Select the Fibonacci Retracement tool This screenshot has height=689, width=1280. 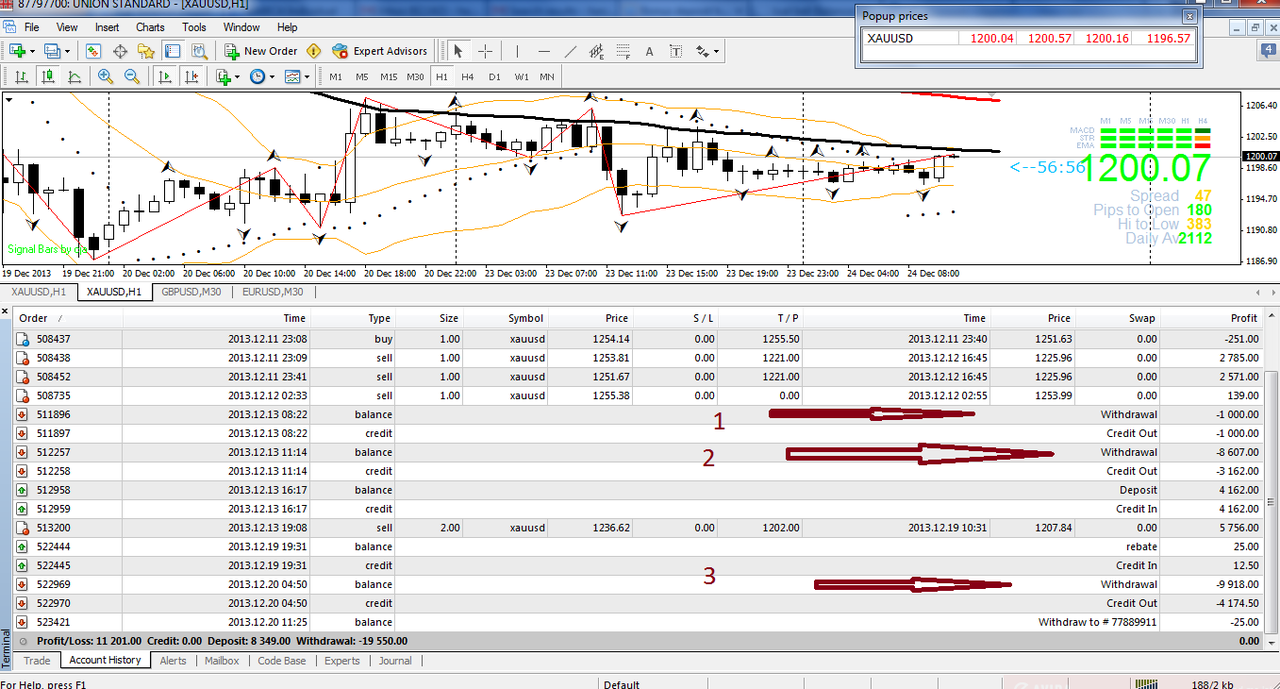coord(623,51)
